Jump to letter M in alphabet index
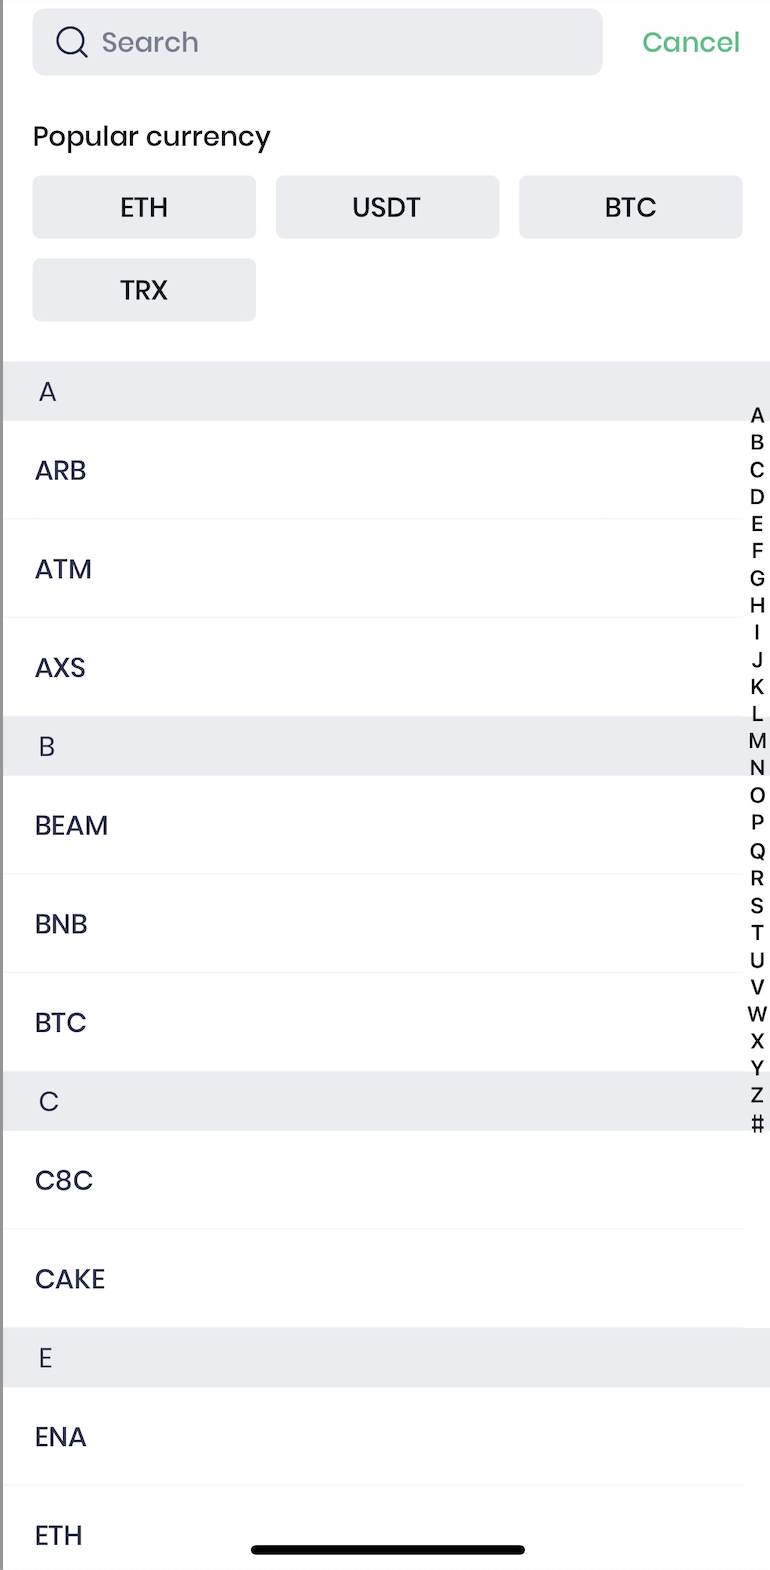The height and width of the screenshot is (1570, 770). pyautogui.click(x=757, y=741)
